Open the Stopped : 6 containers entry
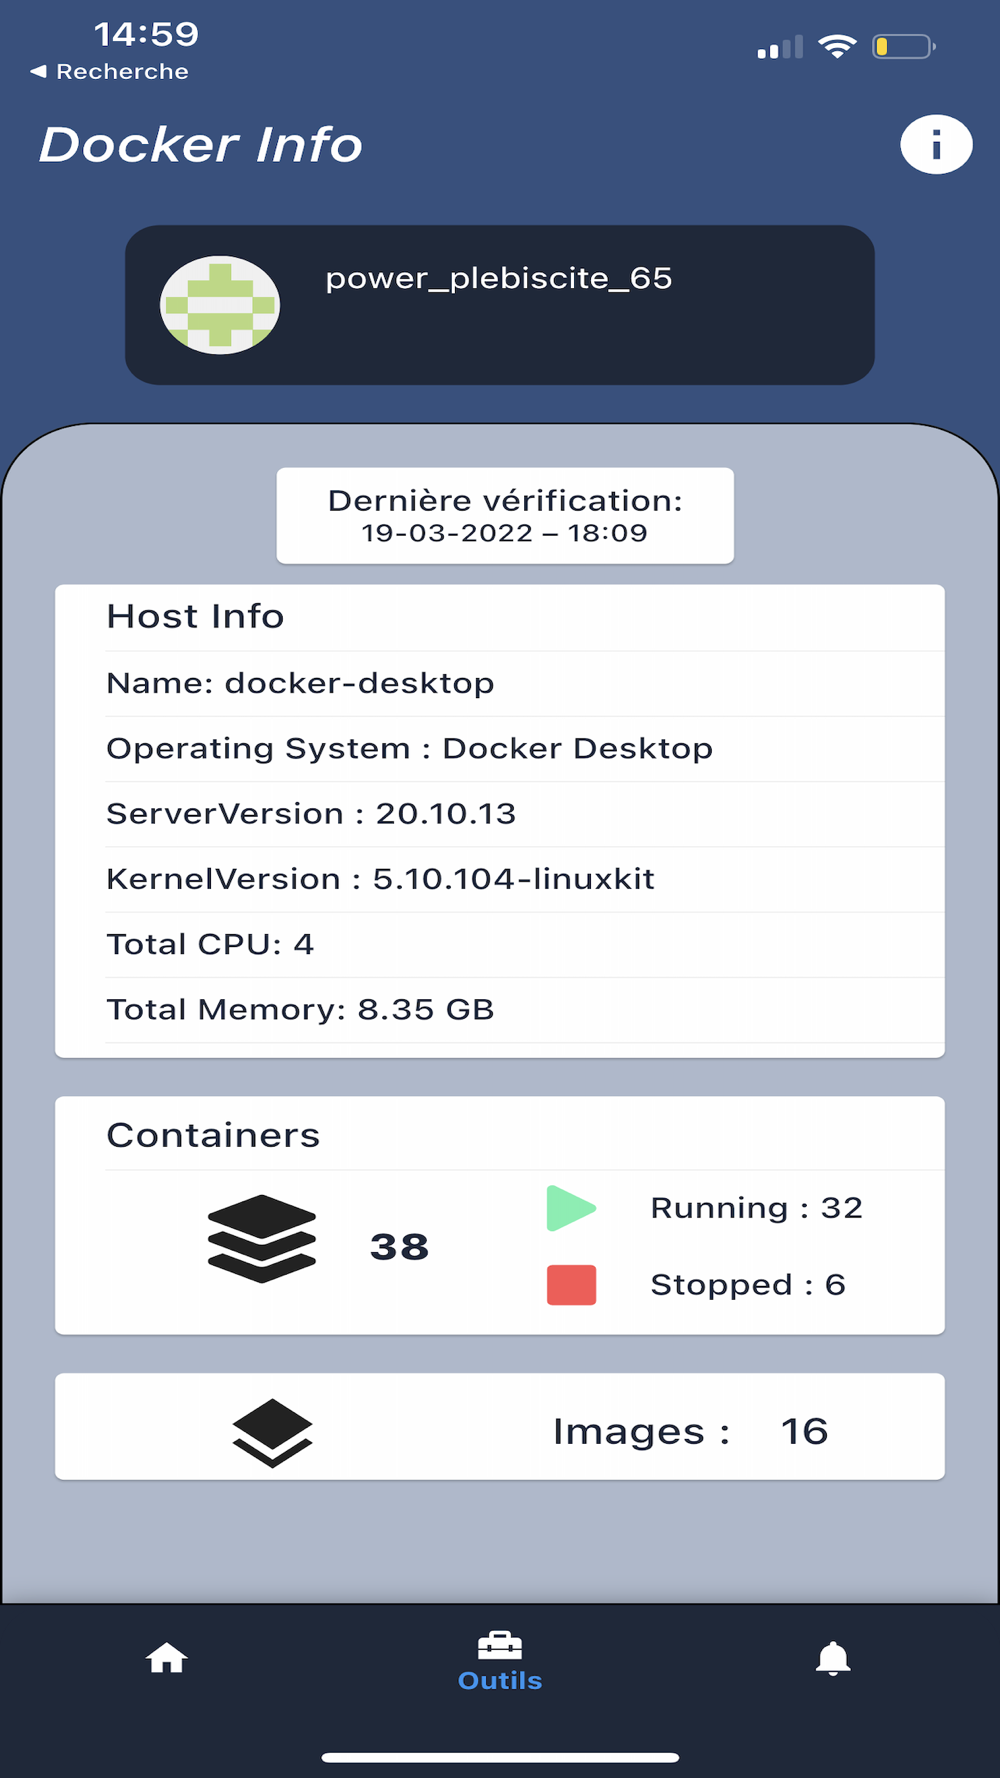The width and height of the screenshot is (1000, 1778). 748,1285
